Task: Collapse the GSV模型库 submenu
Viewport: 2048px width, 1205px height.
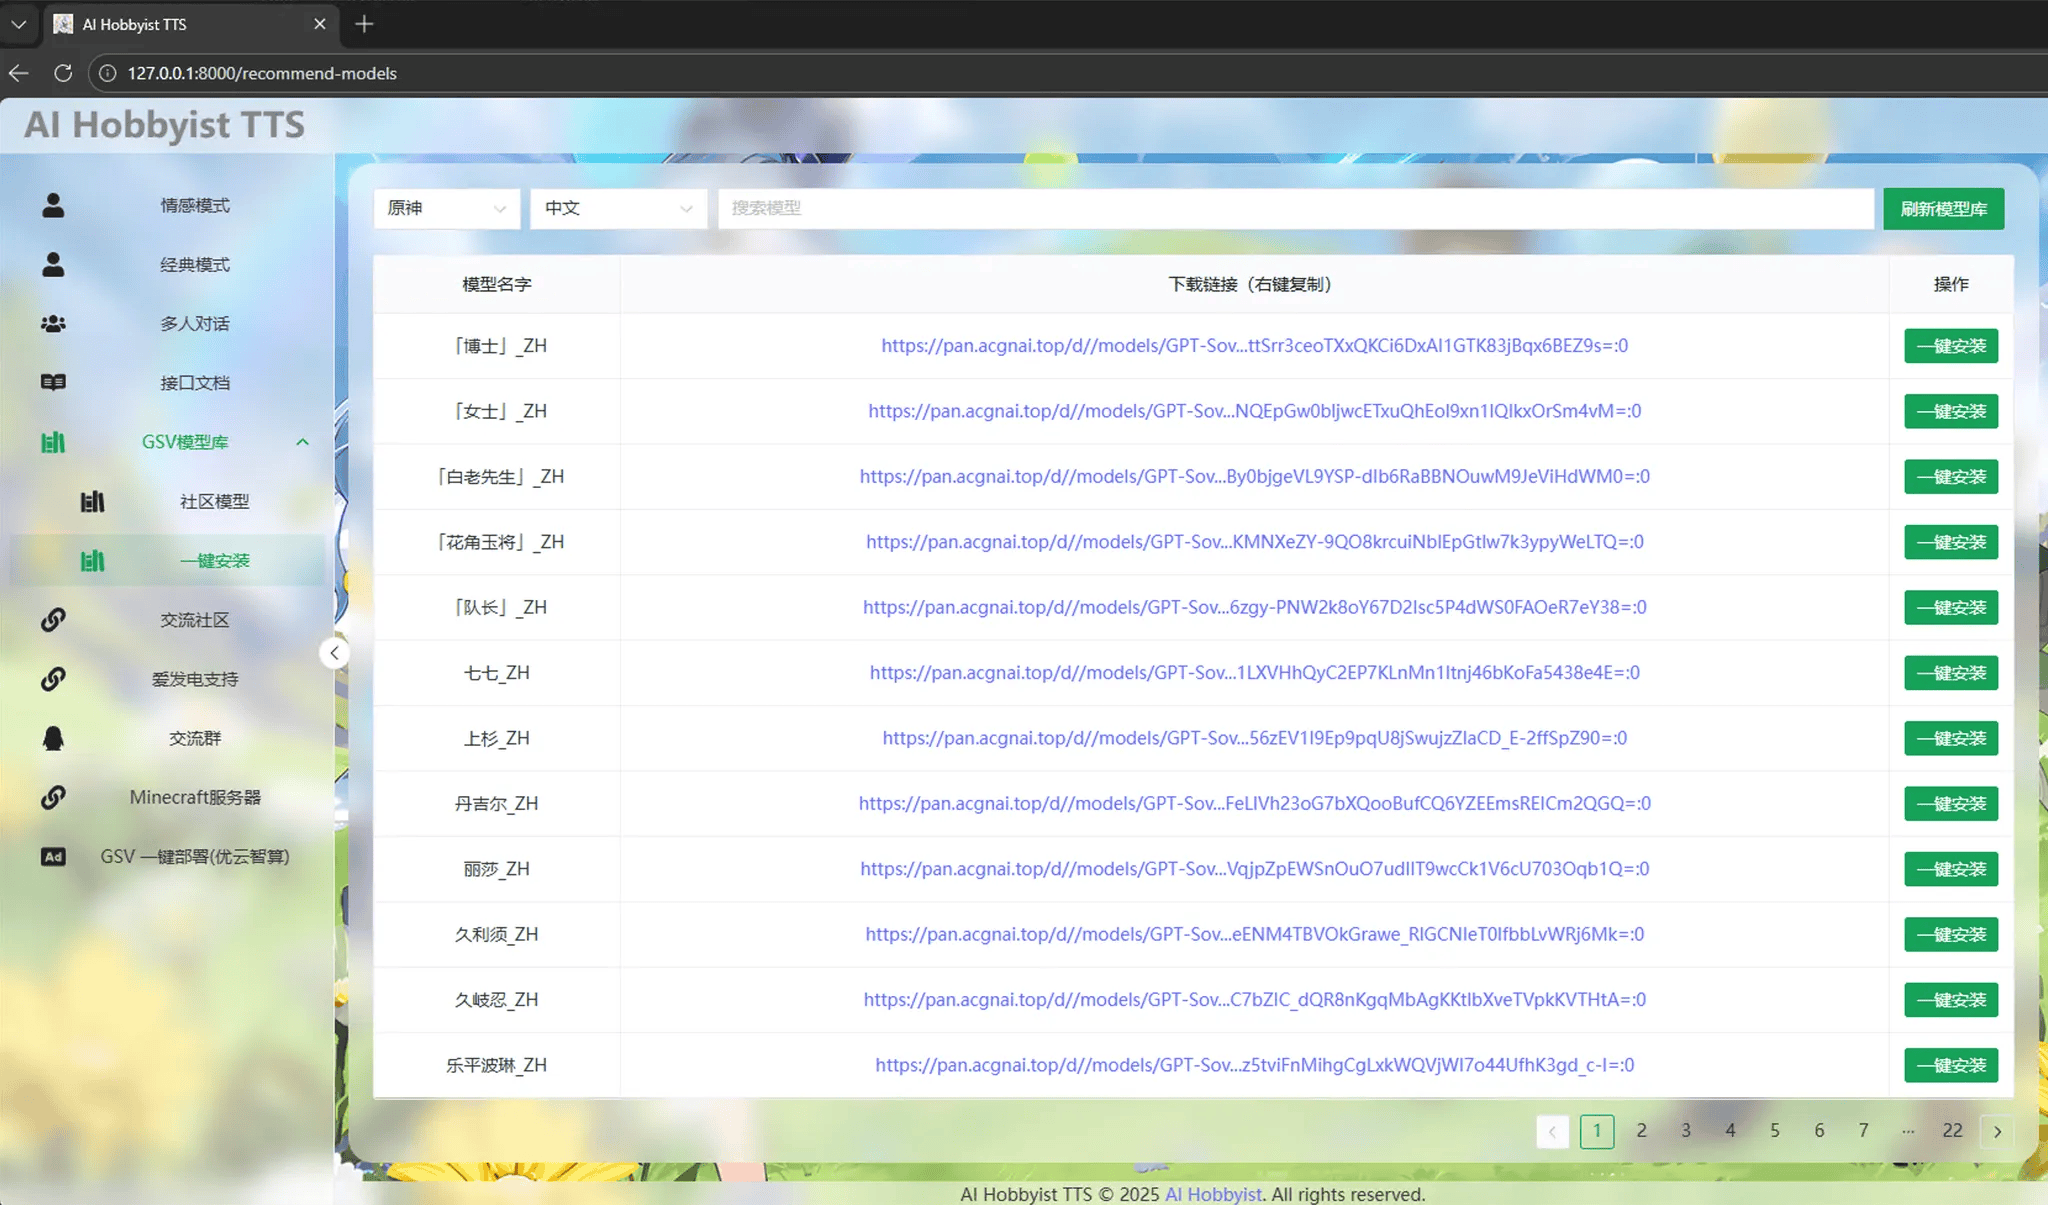Action: pyautogui.click(x=302, y=442)
